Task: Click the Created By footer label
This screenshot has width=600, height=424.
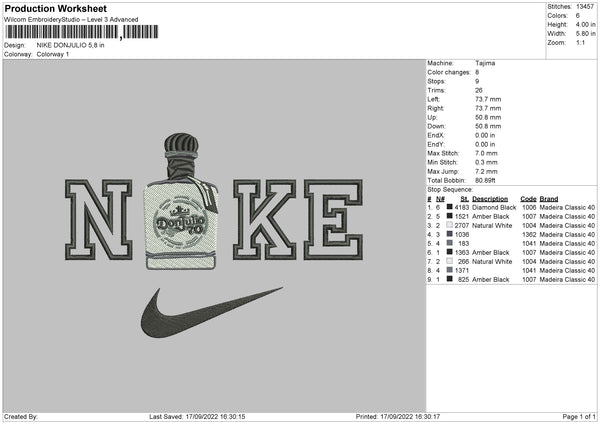Action: [21, 417]
